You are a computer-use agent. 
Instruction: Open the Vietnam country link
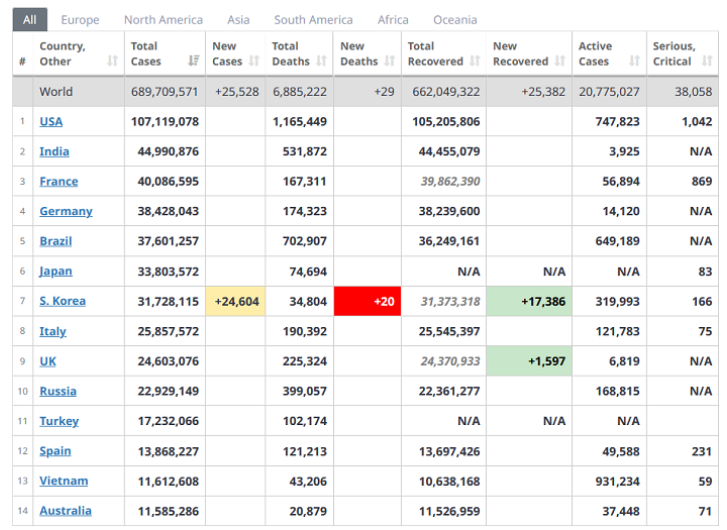pos(64,481)
